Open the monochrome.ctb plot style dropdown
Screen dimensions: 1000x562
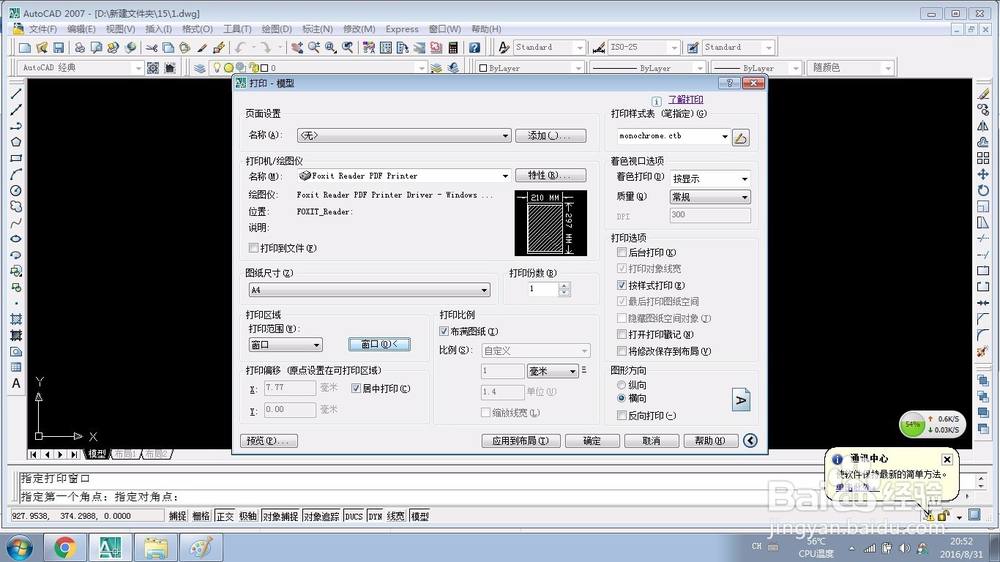(673, 136)
